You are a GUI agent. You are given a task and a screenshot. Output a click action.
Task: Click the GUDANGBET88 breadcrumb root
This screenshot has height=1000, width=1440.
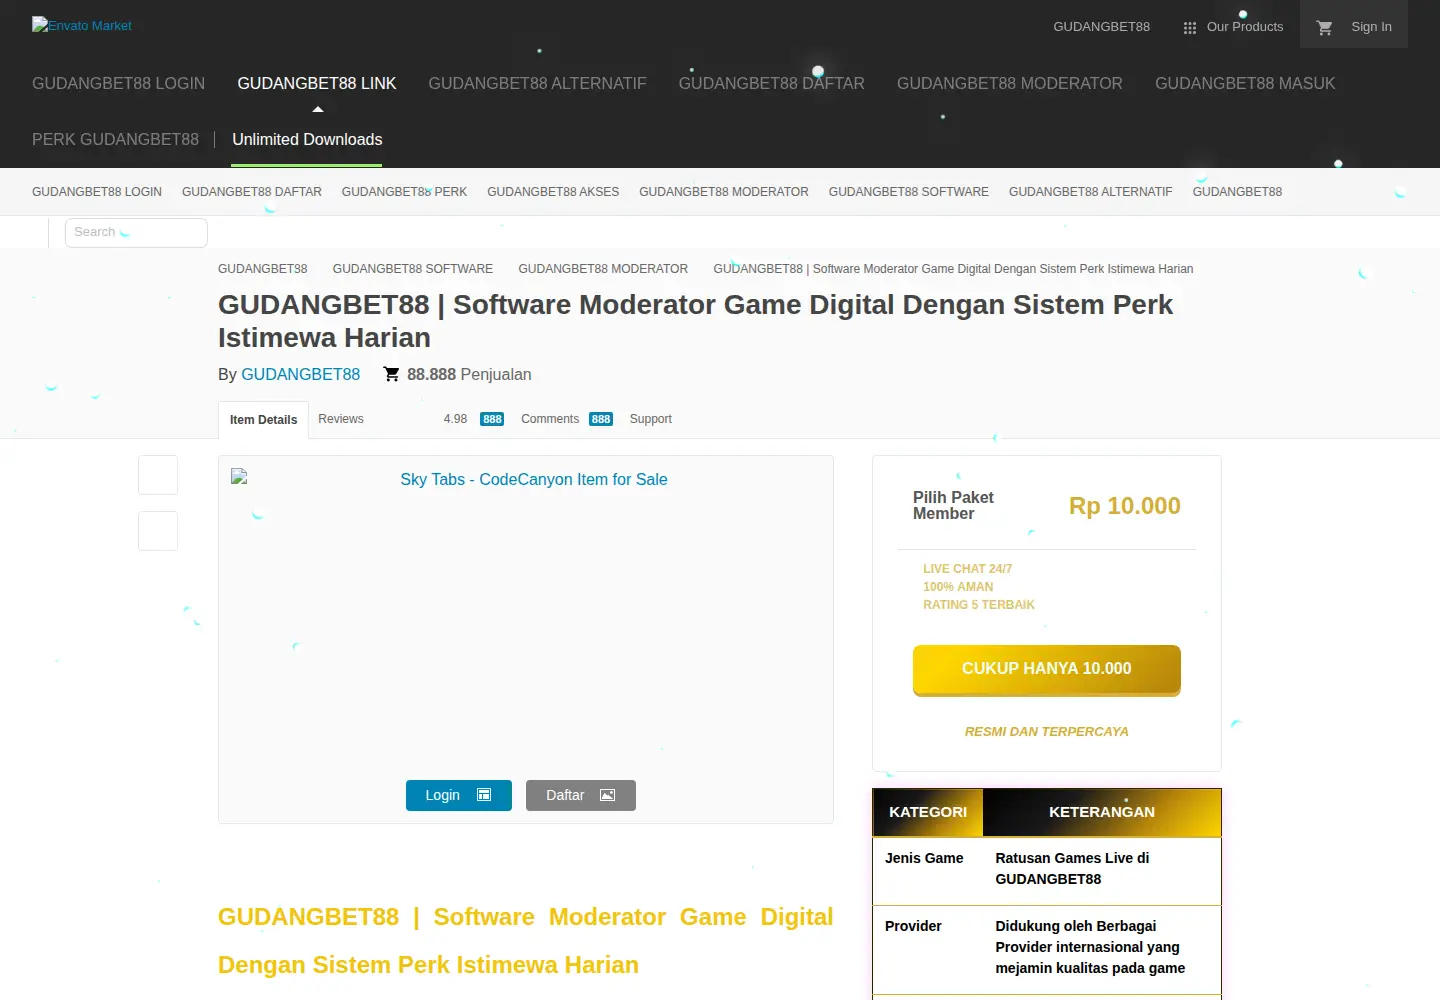click(x=263, y=269)
